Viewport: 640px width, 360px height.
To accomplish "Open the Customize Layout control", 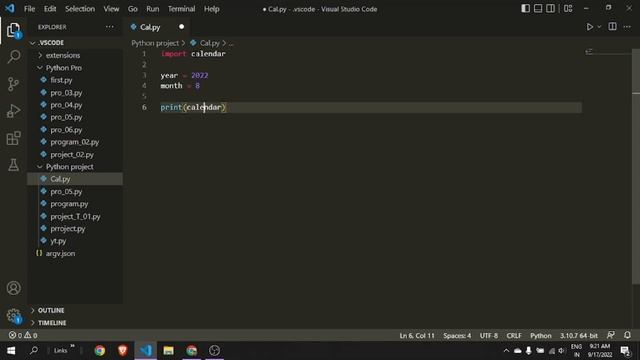I will pos(568,9).
